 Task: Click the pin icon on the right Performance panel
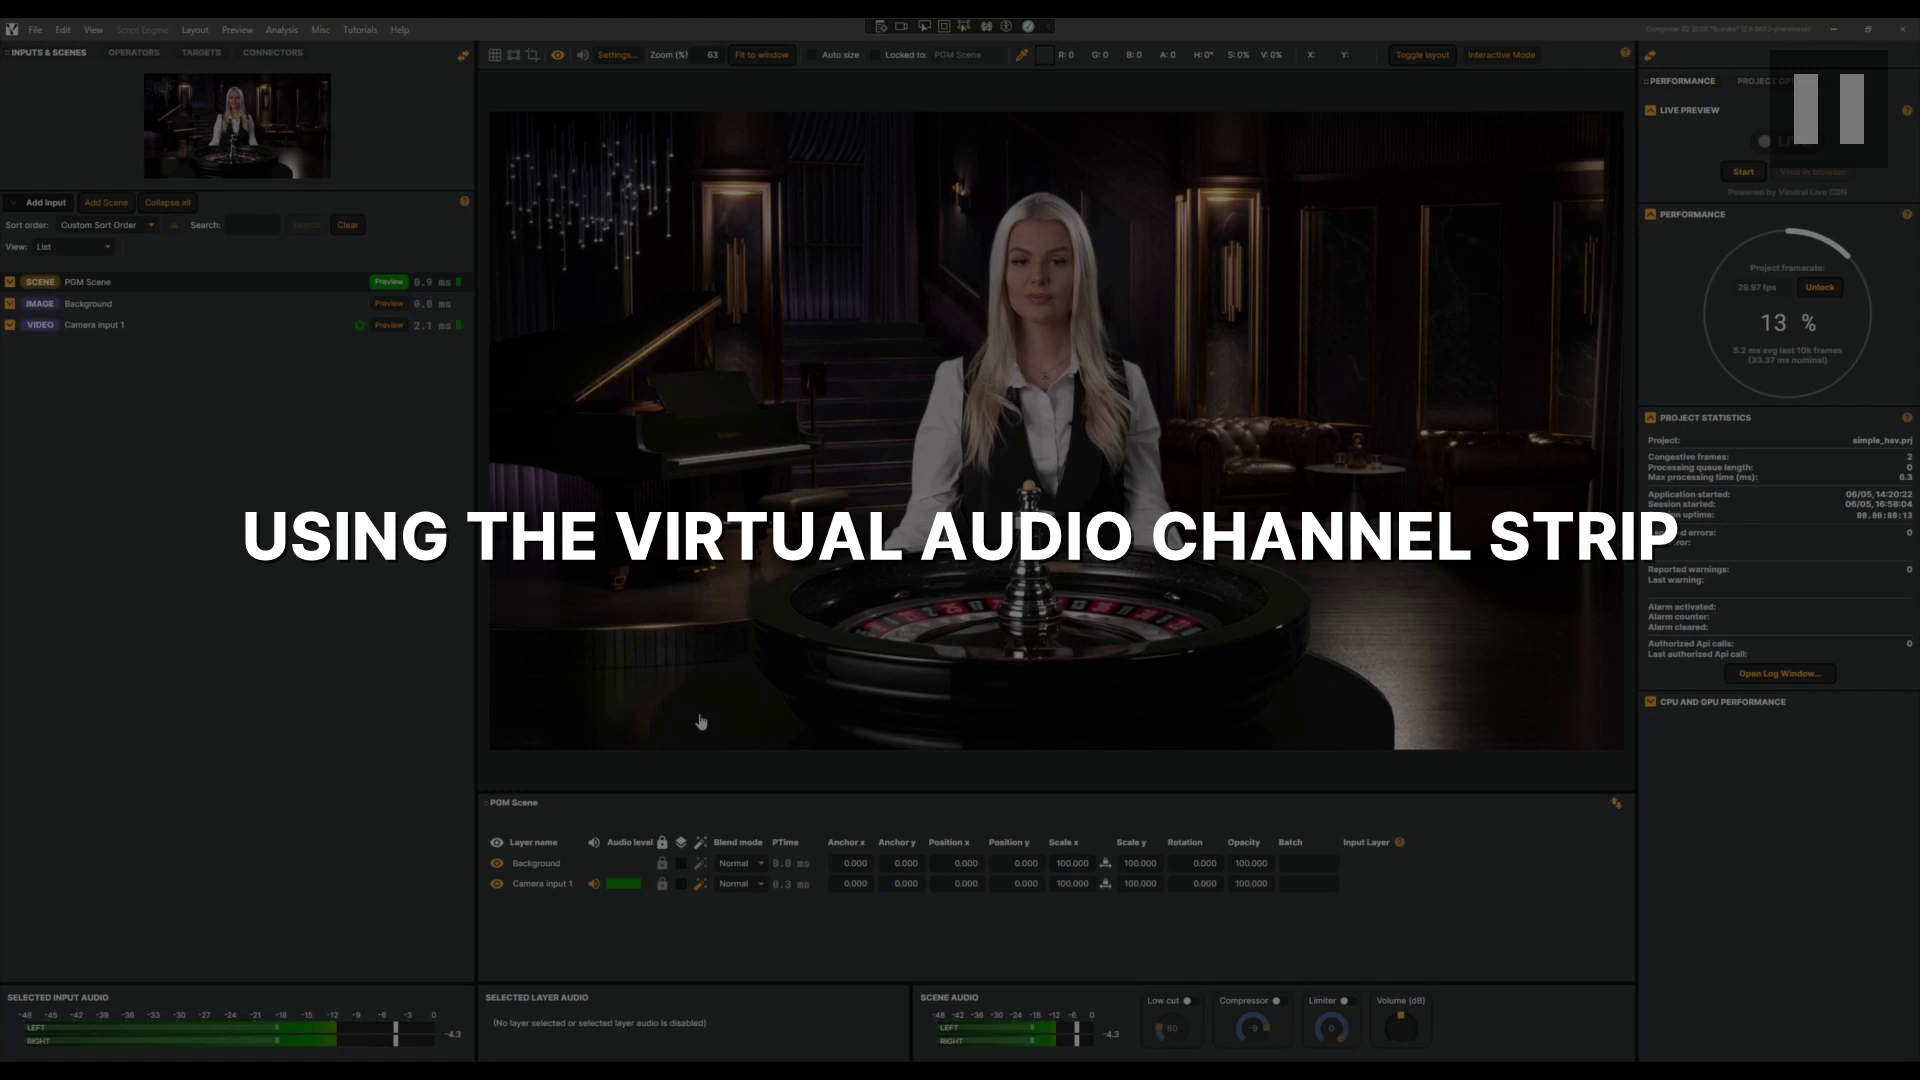coord(1650,56)
